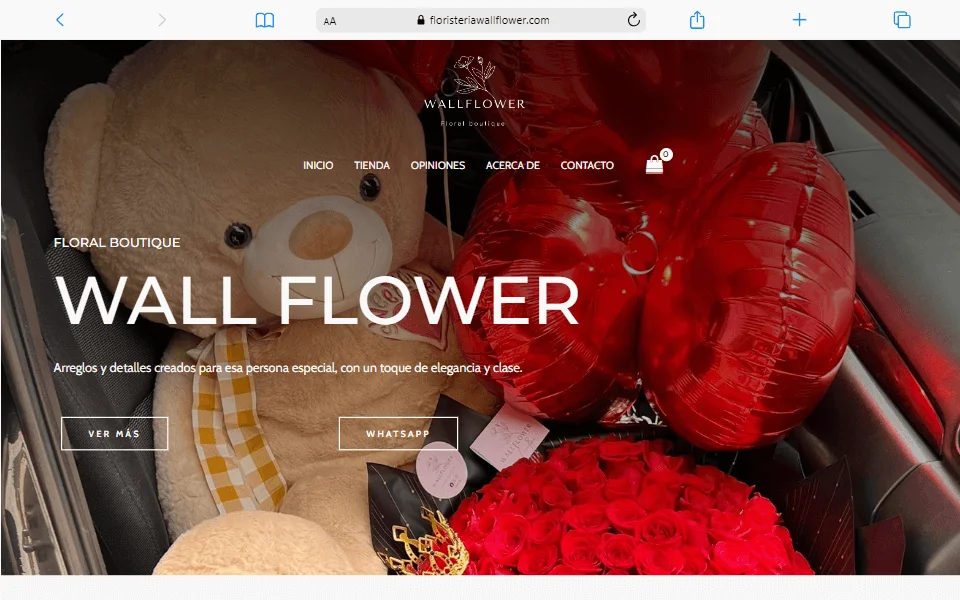Viewport: 960px width, 600px height.
Task: Open the TIENDA section
Action: point(372,165)
